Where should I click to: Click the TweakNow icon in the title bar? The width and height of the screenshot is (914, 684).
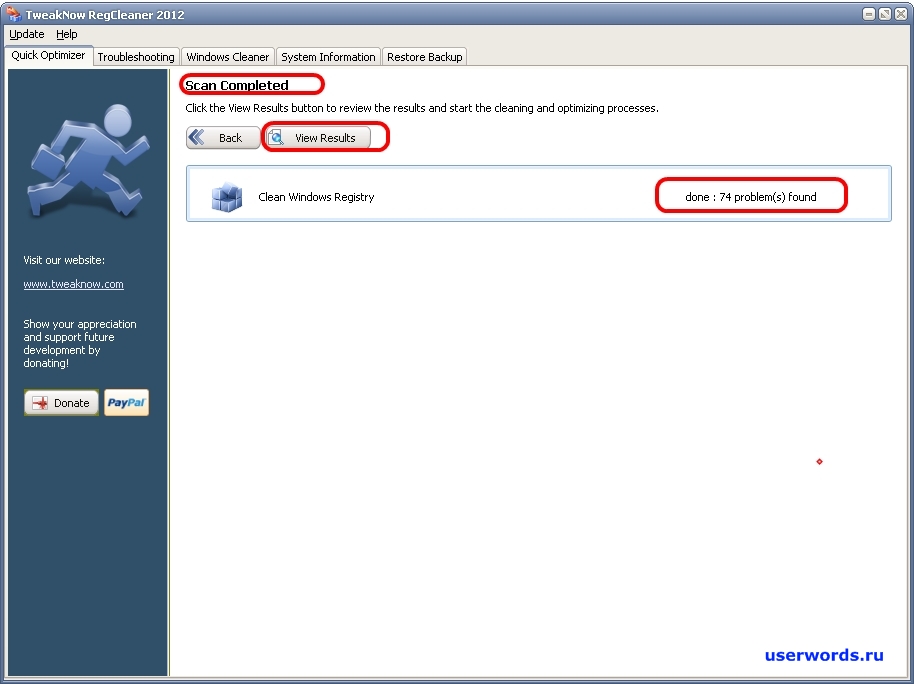pyautogui.click(x=13, y=13)
